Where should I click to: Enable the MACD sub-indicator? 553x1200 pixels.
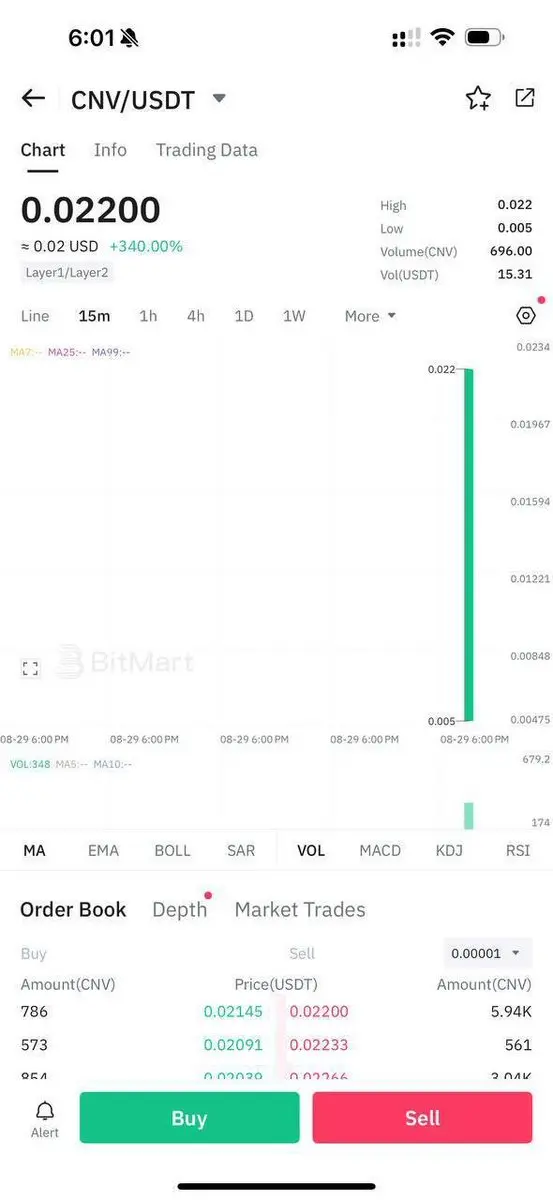pos(380,851)
